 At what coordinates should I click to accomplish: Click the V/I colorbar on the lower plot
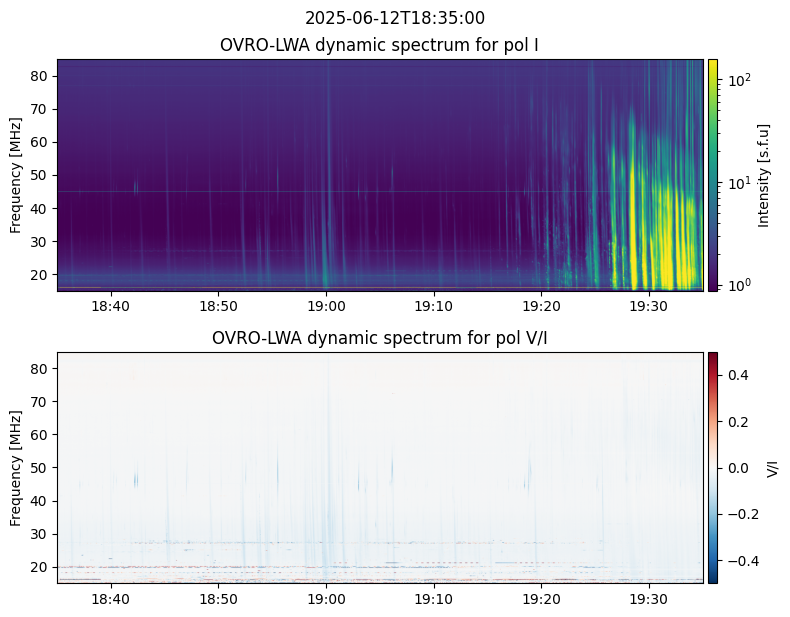point(713,468)
